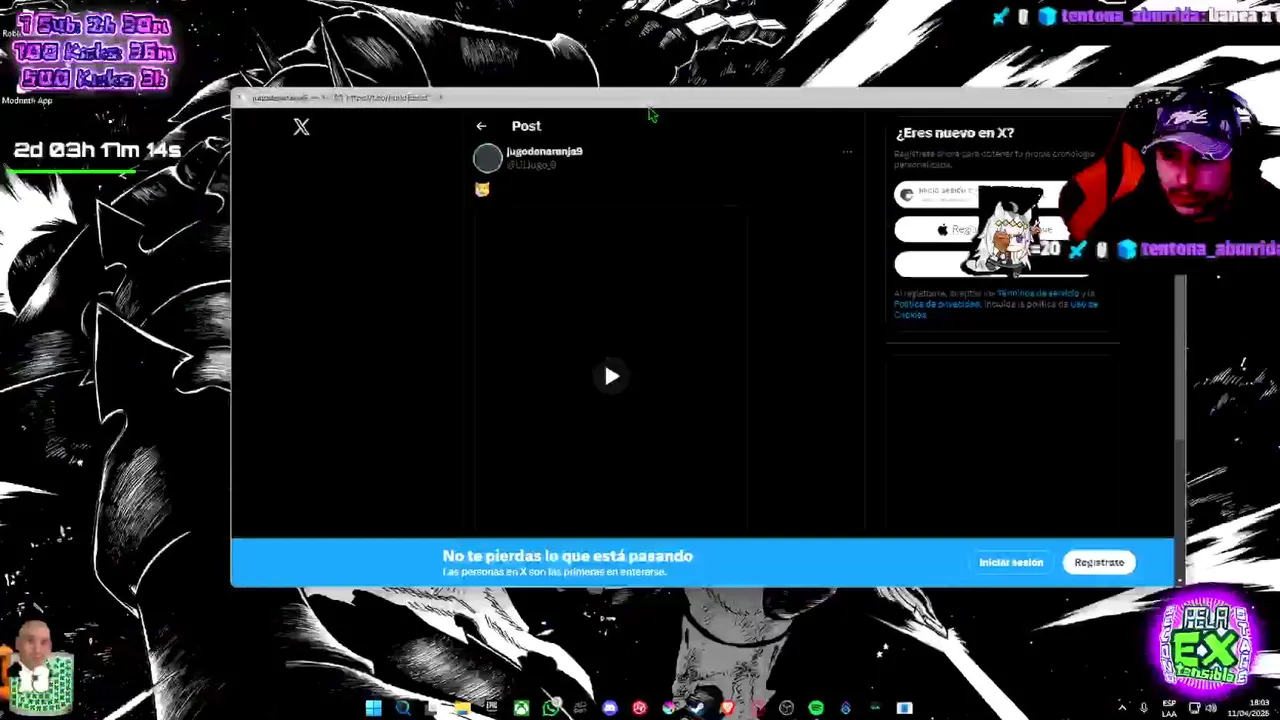
Task: Open the Windows Start menu
Action: pyautogui.click(x=373, y=708)
